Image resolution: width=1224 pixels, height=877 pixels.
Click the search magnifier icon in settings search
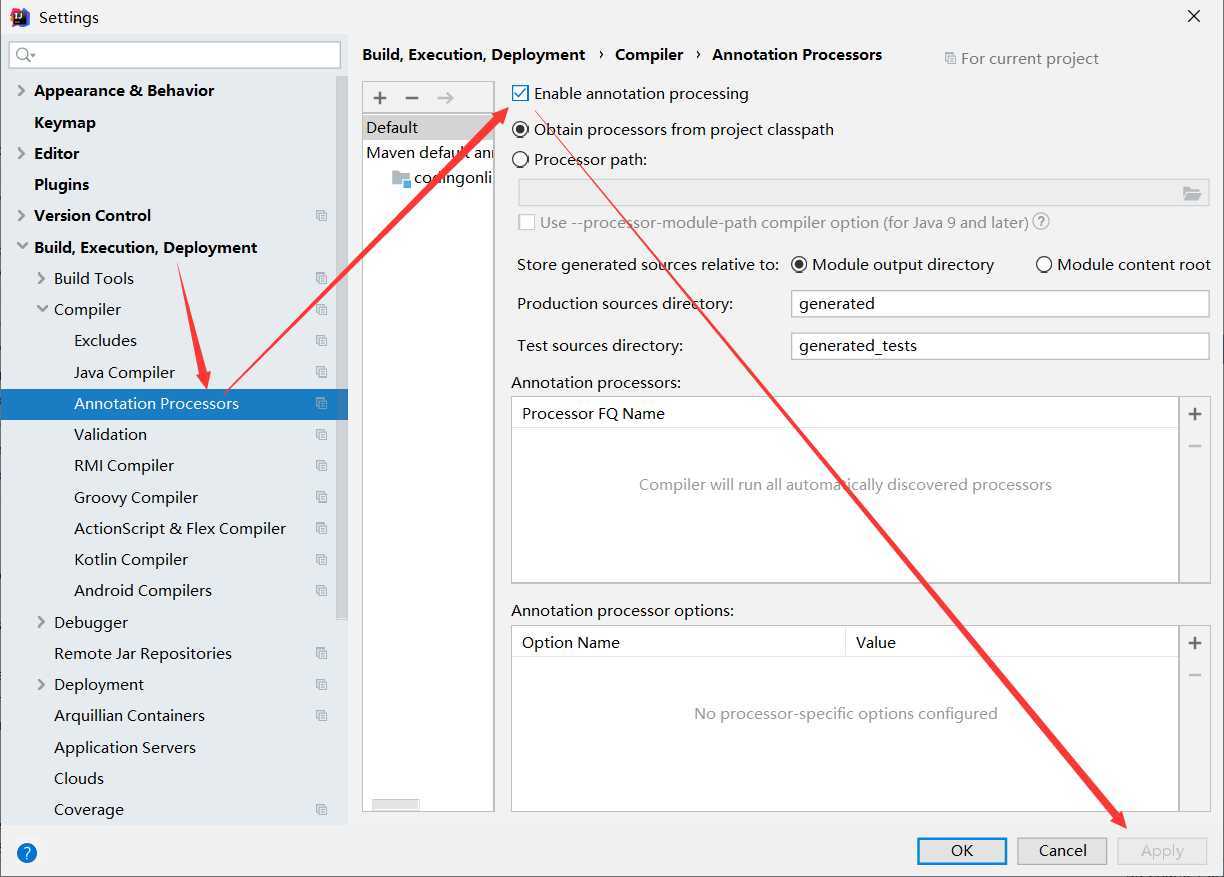coord(25,55)
